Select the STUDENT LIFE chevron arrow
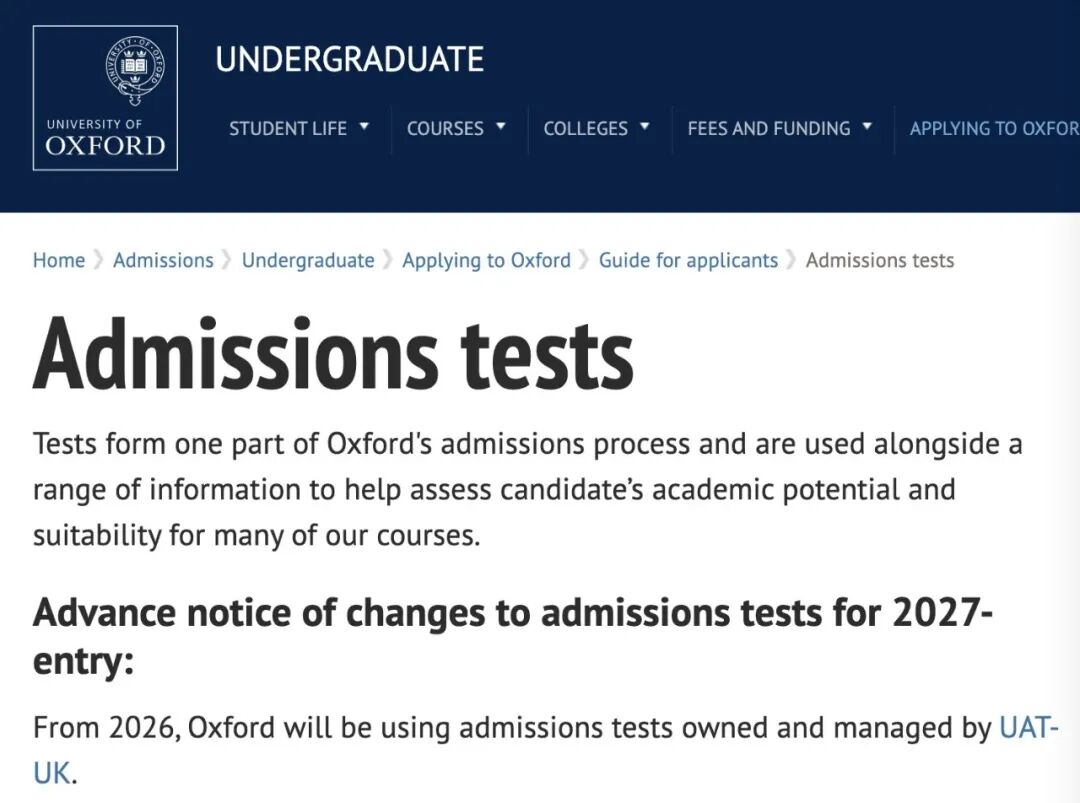 365,128
